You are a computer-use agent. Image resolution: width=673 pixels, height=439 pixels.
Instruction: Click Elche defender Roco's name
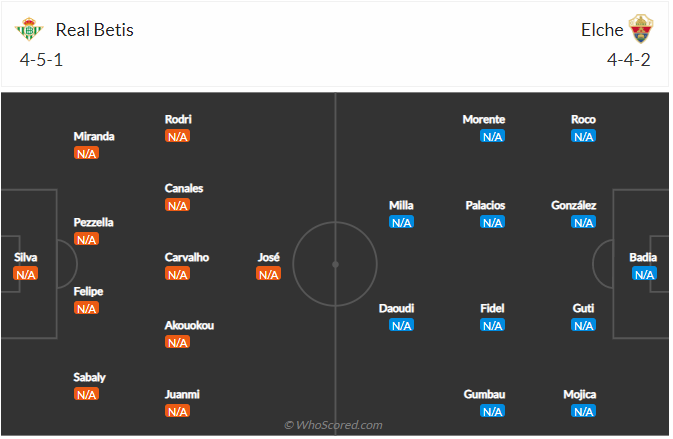tap(583, 119)
